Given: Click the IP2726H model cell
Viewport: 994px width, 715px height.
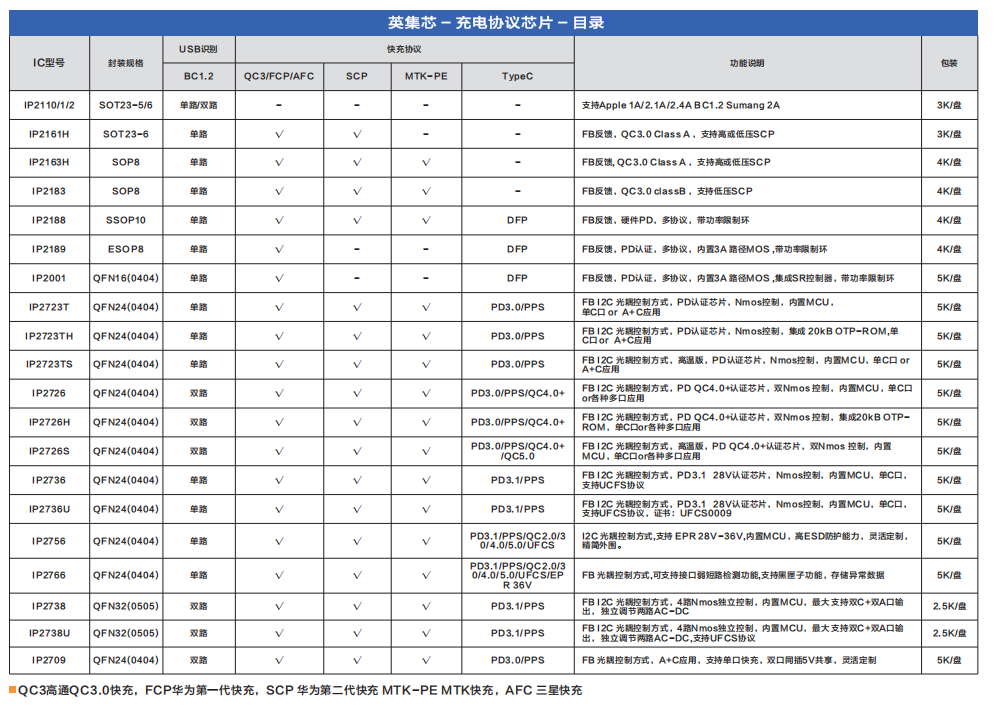Looking at the screenshot, I should (49, 422).
